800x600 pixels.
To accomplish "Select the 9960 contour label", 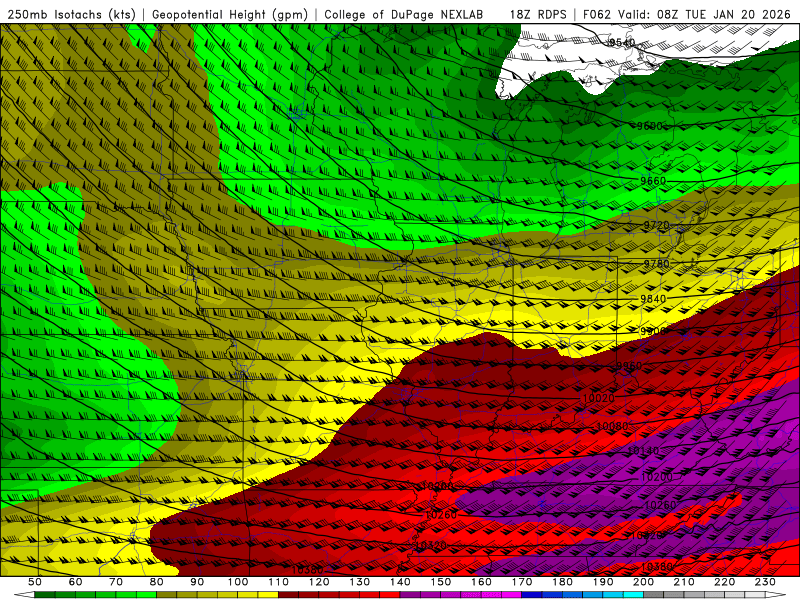I will [629, 366].
